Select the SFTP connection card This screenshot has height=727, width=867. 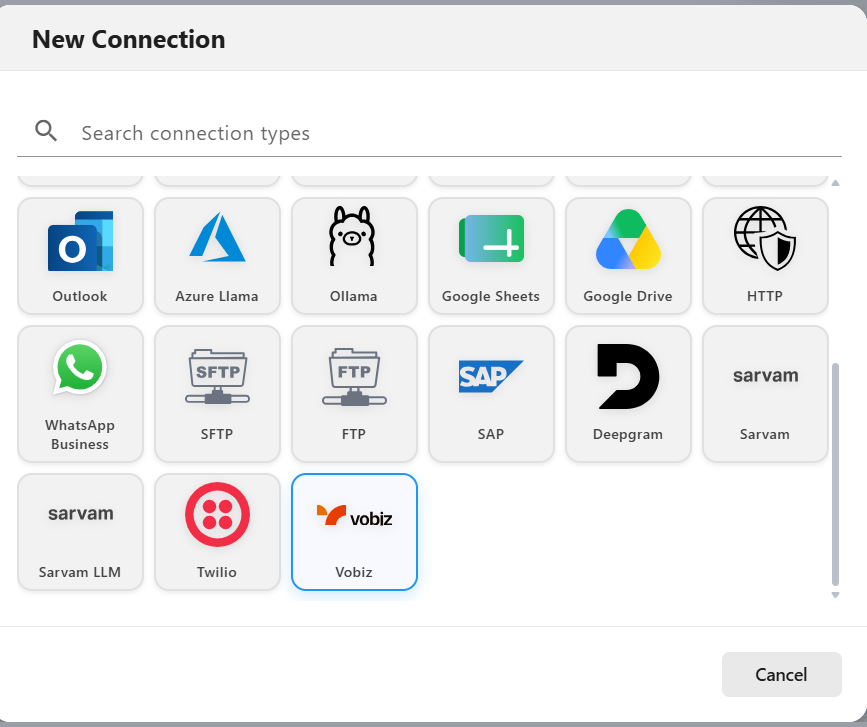217,394
